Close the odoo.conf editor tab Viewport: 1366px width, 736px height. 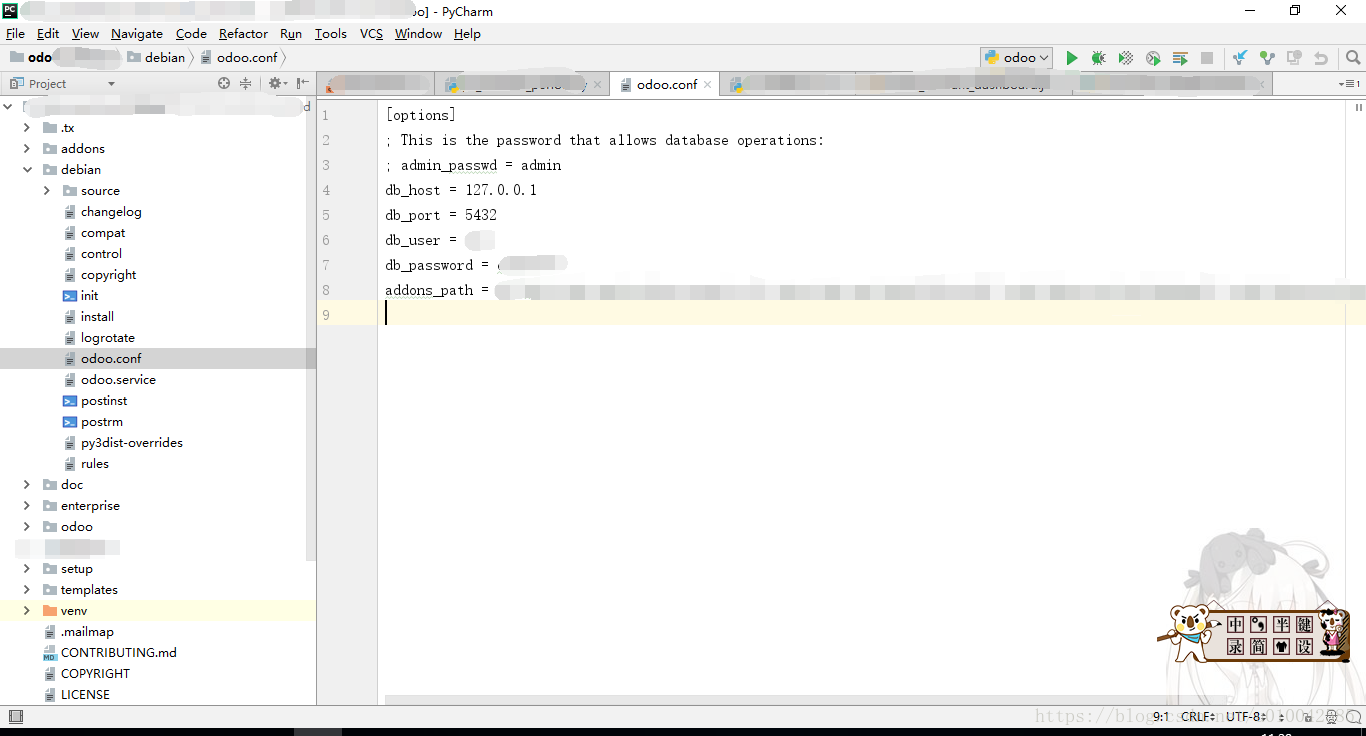(708, 85)
